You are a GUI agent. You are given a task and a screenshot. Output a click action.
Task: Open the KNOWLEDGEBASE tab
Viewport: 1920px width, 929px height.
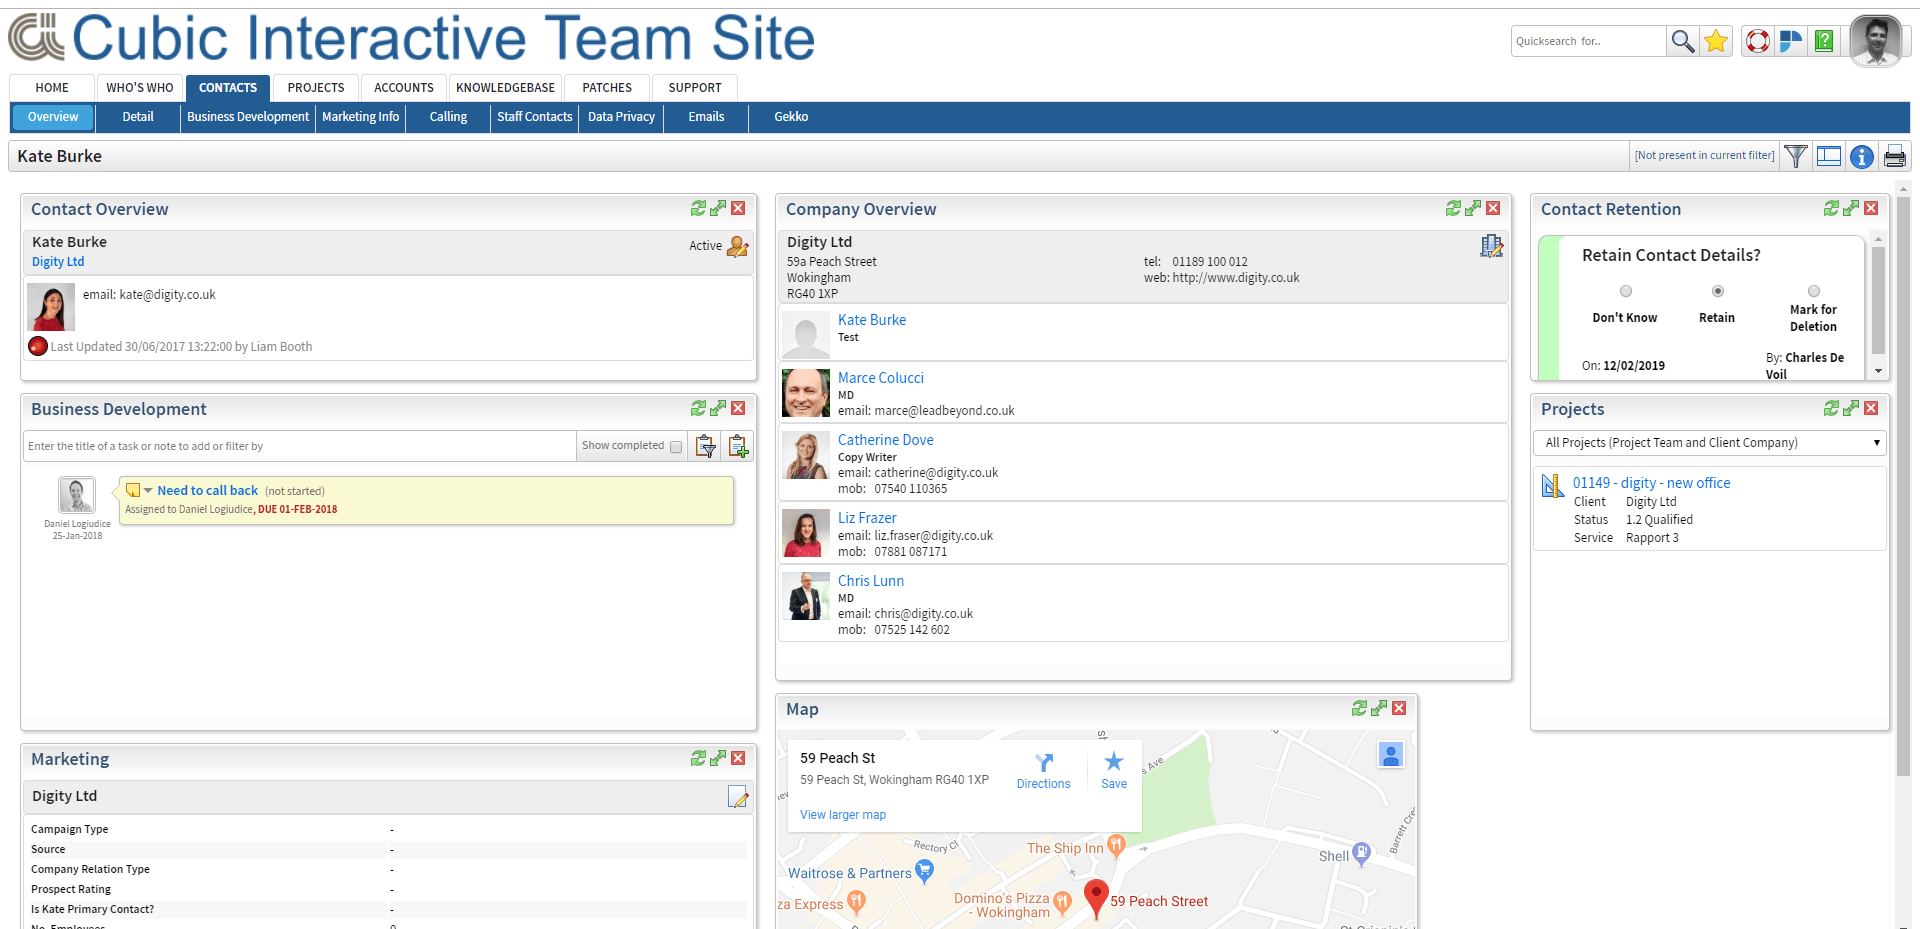click(506, 88)
